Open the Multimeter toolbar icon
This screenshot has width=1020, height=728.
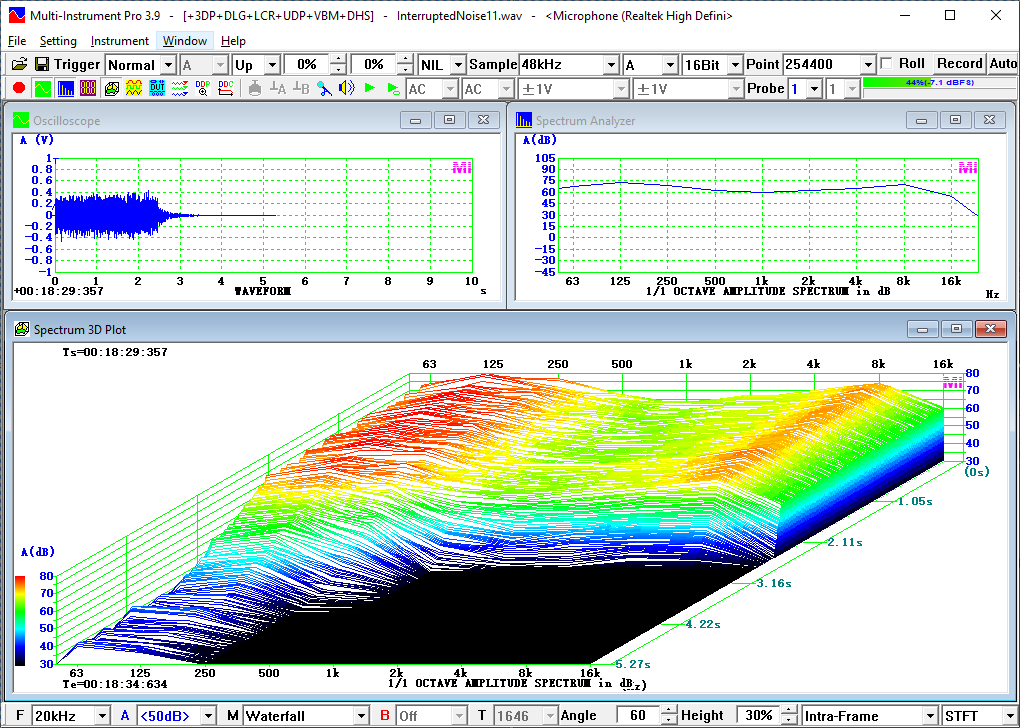coord(89,89)
